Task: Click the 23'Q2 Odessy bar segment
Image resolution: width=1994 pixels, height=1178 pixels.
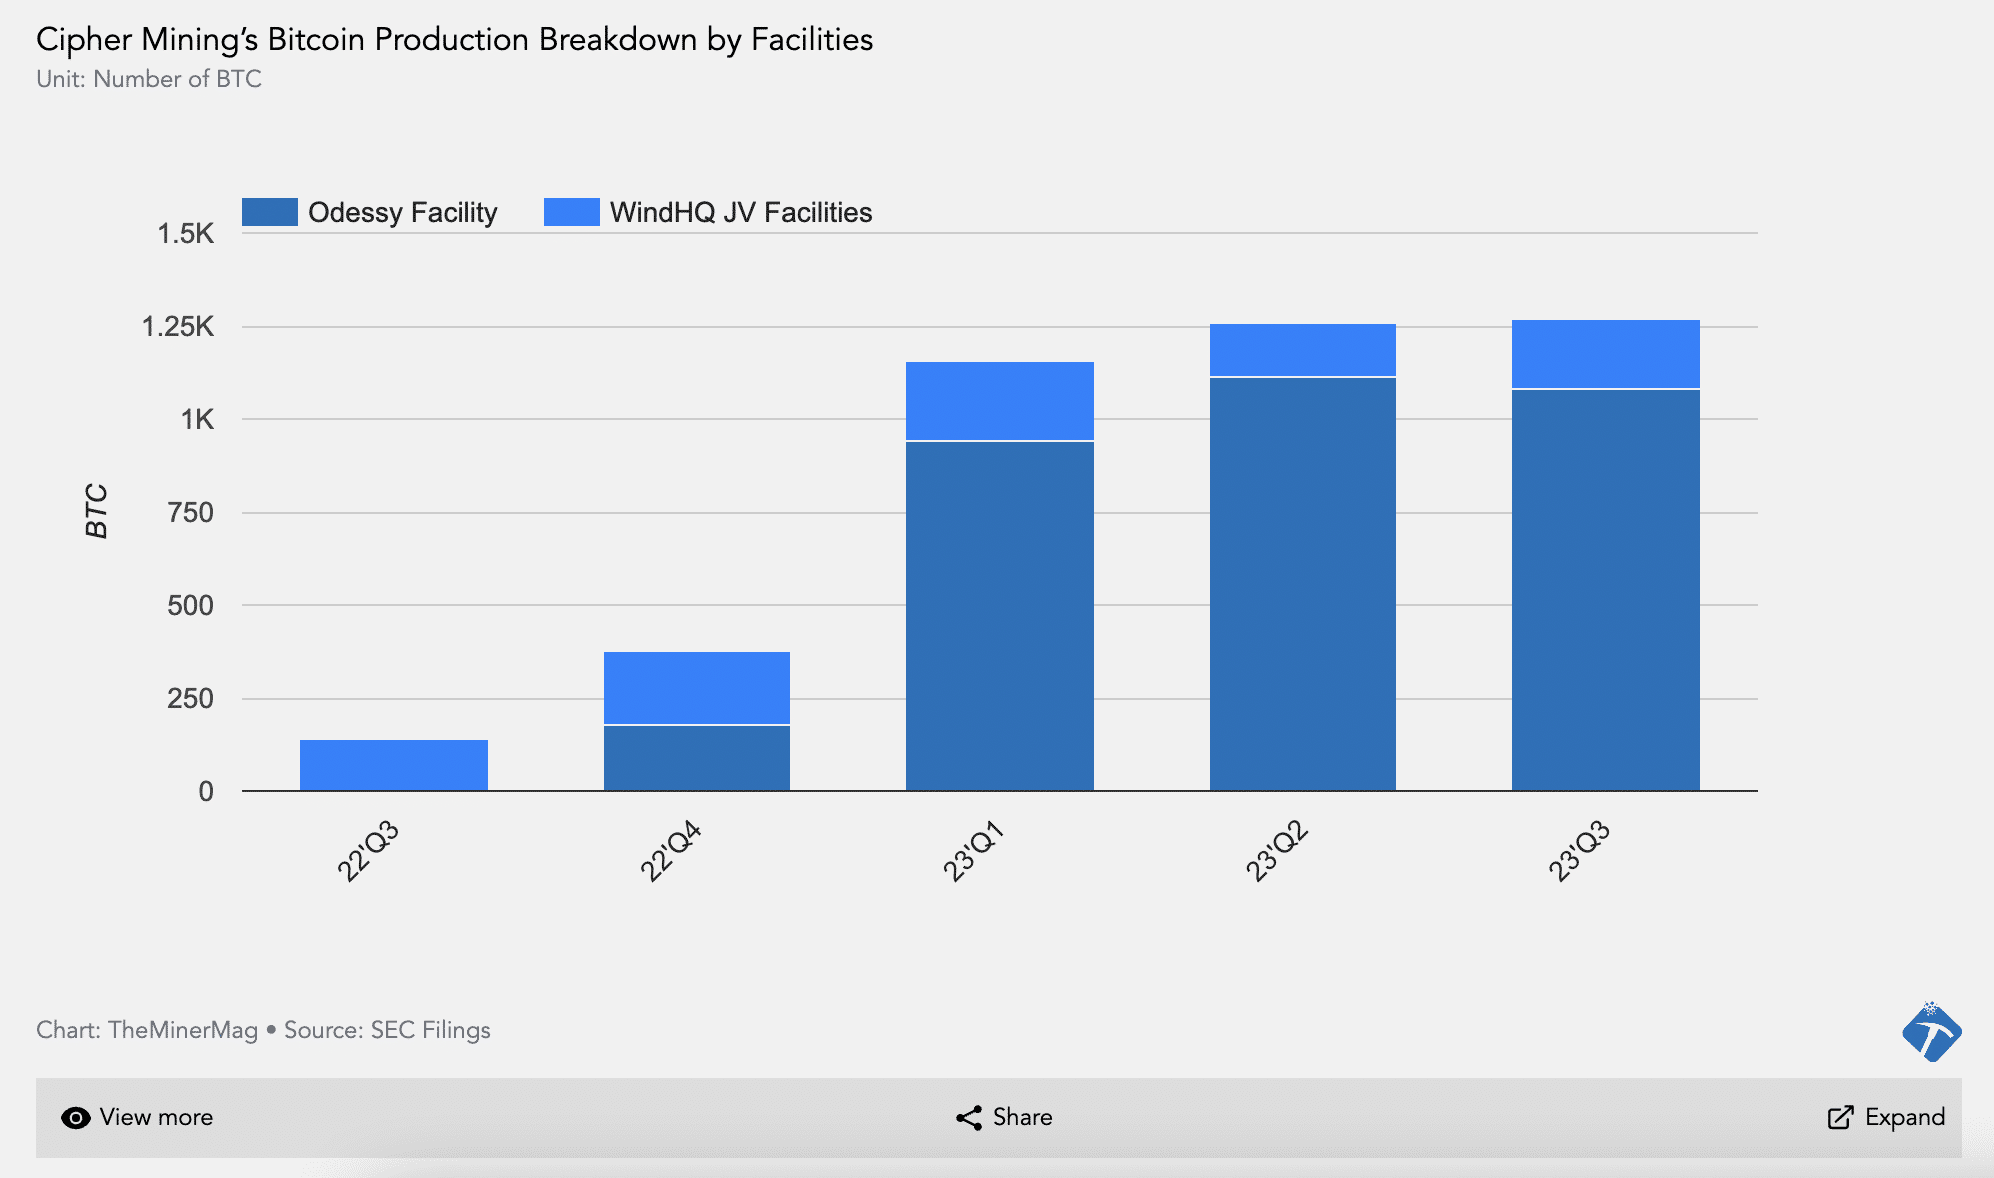Action: click(x=1303, y=584)
